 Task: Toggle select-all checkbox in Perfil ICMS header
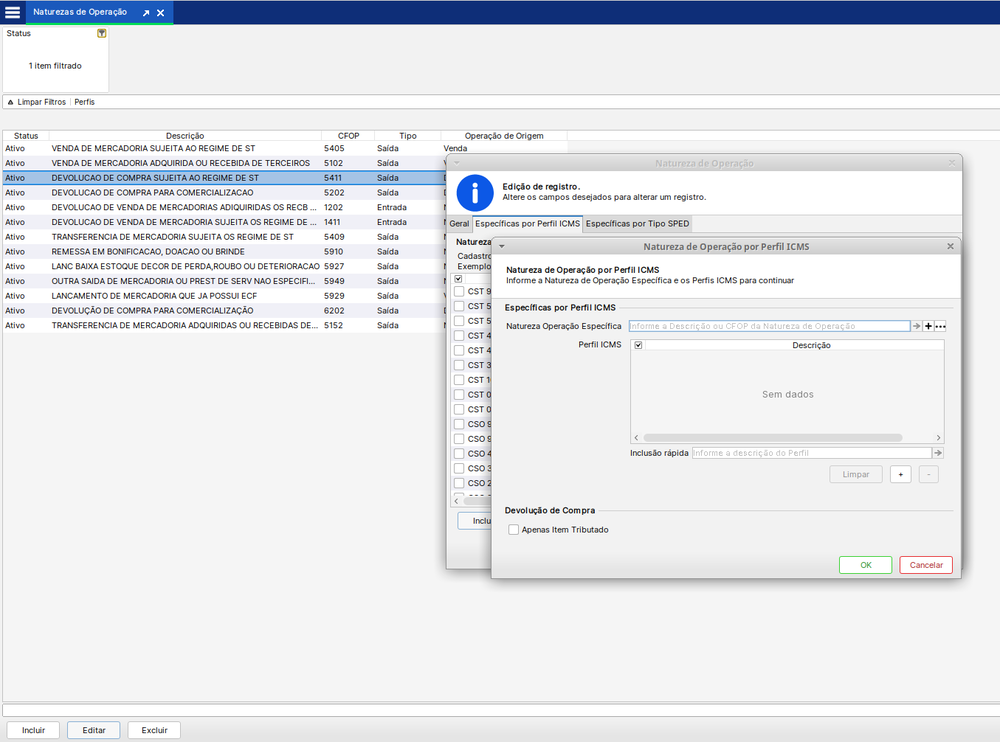tap(638, 345)
